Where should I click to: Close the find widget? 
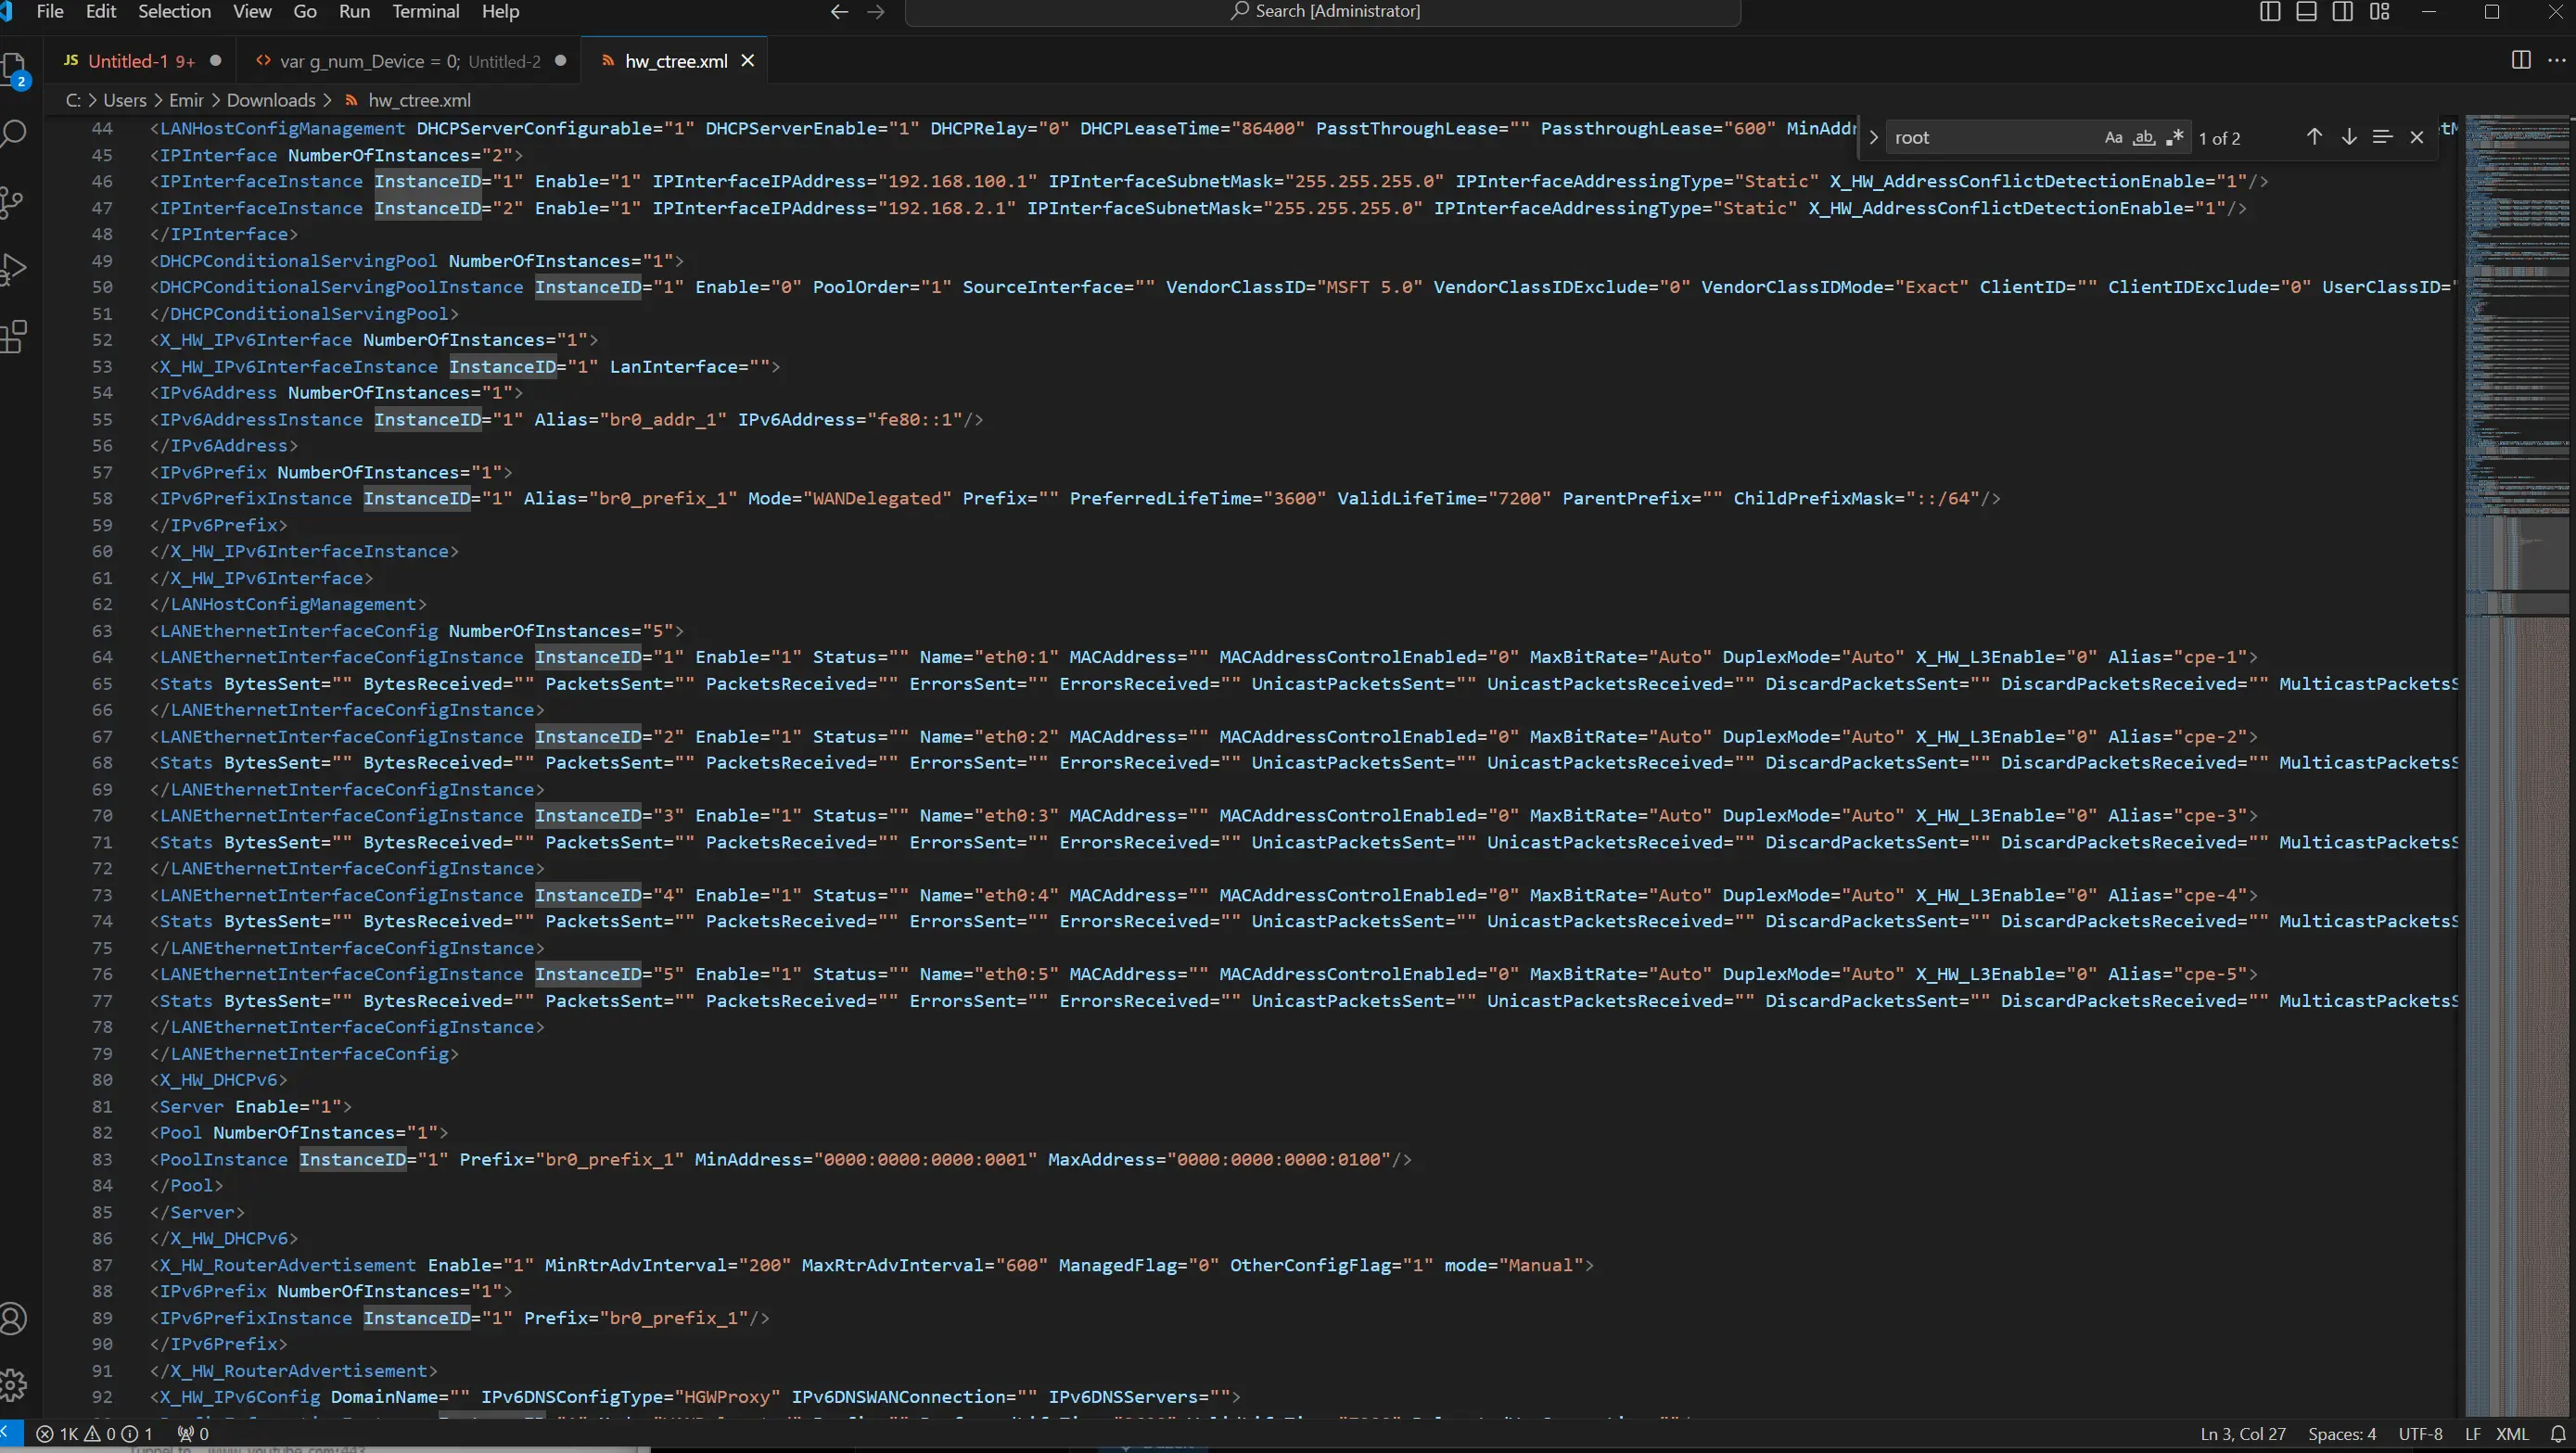coord(2417,138)
